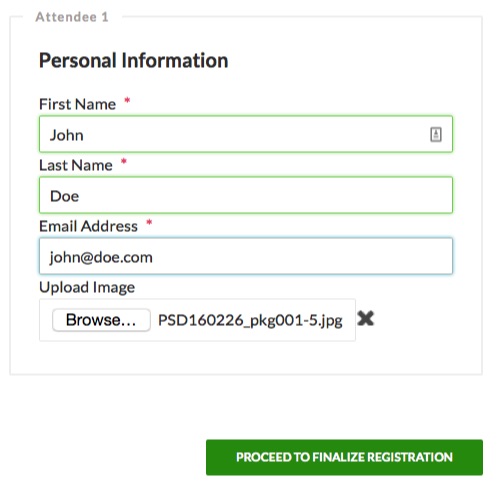Click the Browse... file button
Image resolution: width=501 pixels, height=491 pixels.
pyautogui.click(x=101, y=320)
